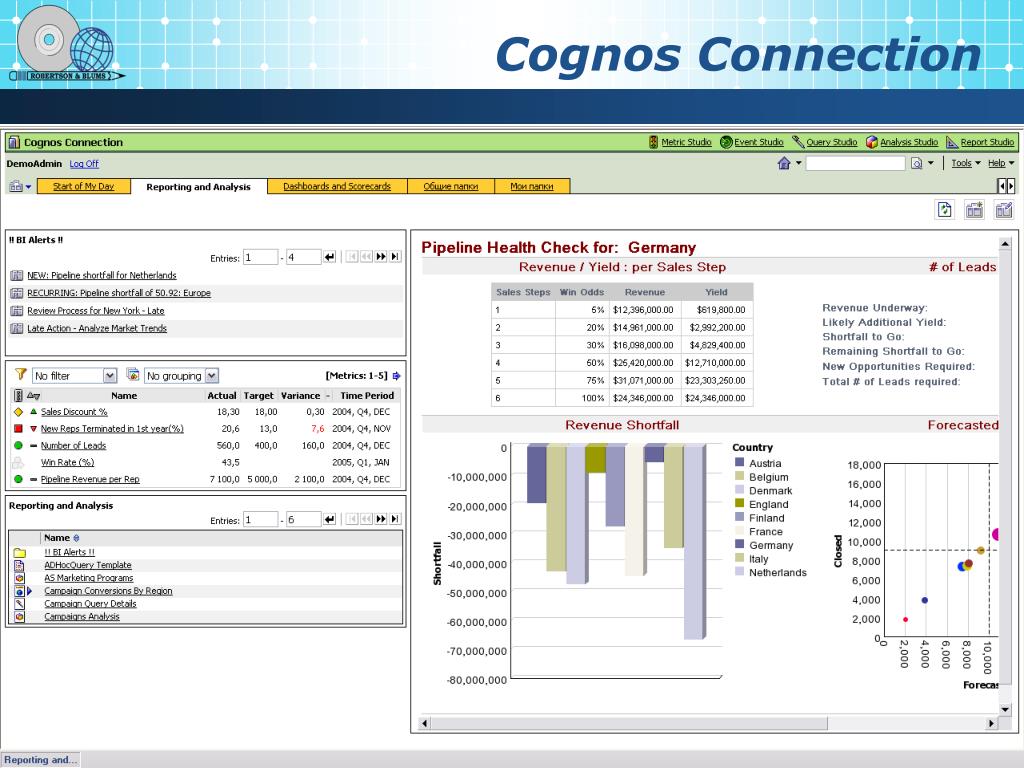Jump to last page in BI Alerts
Image resolution: width=1024 pixels, height=768 pixels.
pos(395,257)
